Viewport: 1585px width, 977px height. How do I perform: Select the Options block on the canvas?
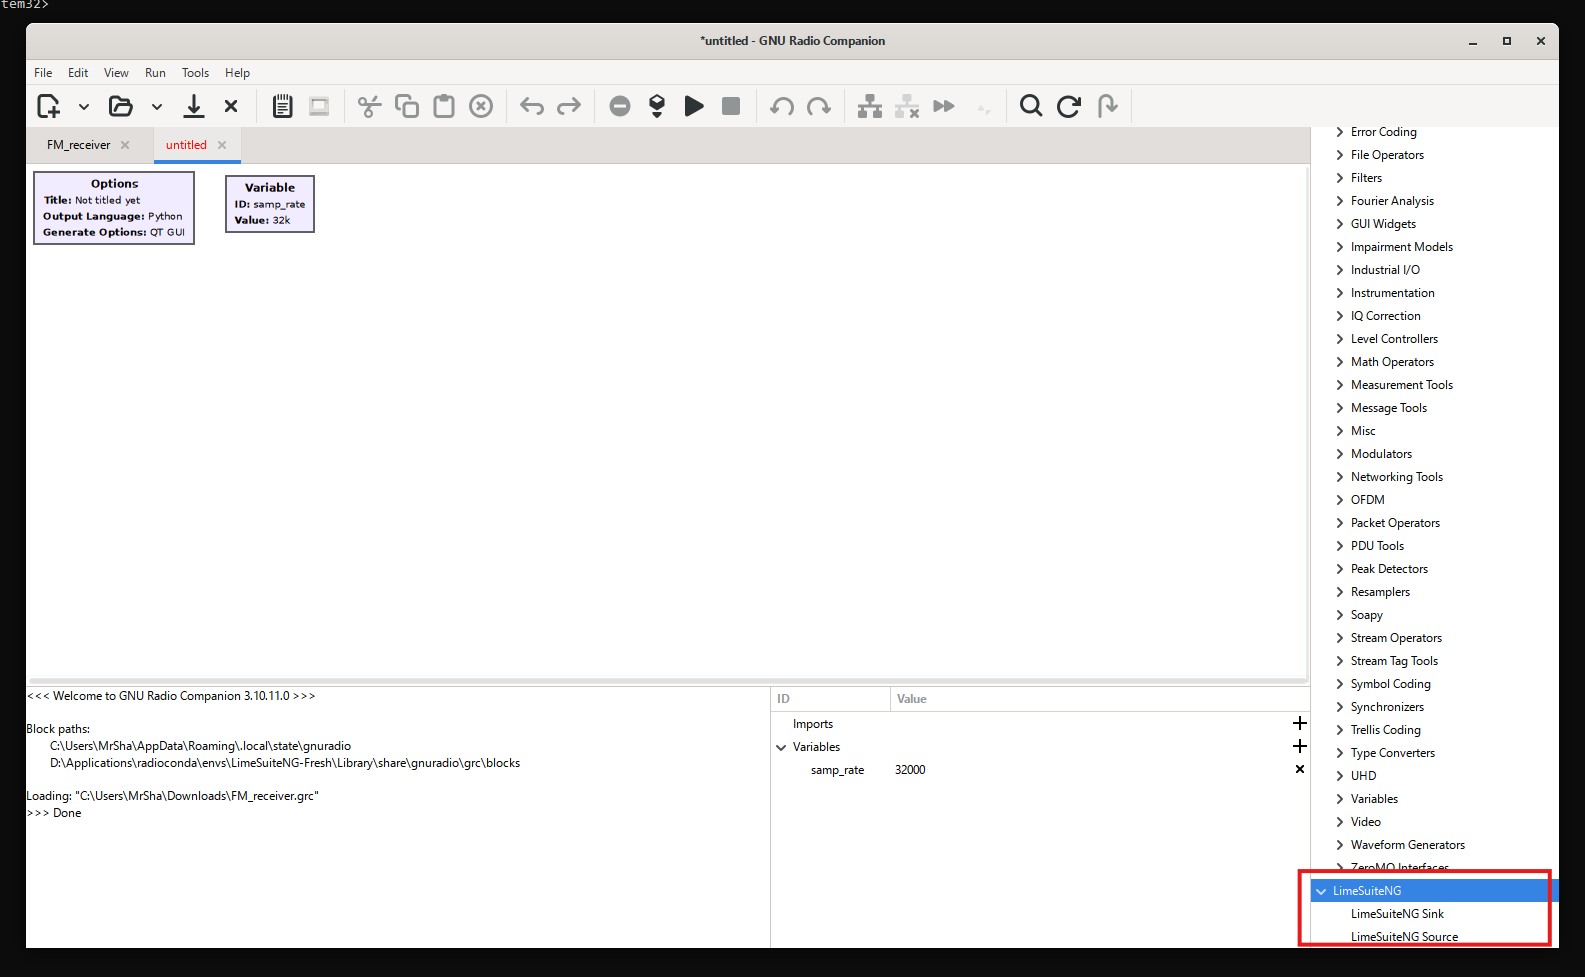click(x=114, y=208)
